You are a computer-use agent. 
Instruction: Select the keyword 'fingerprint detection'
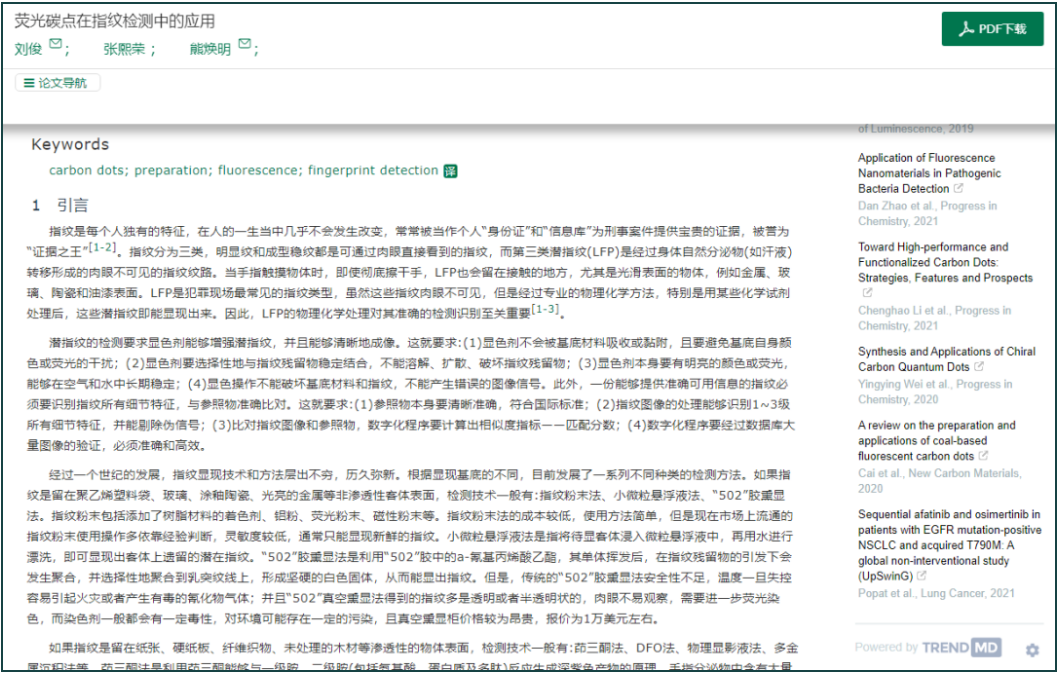coord(373,171)
